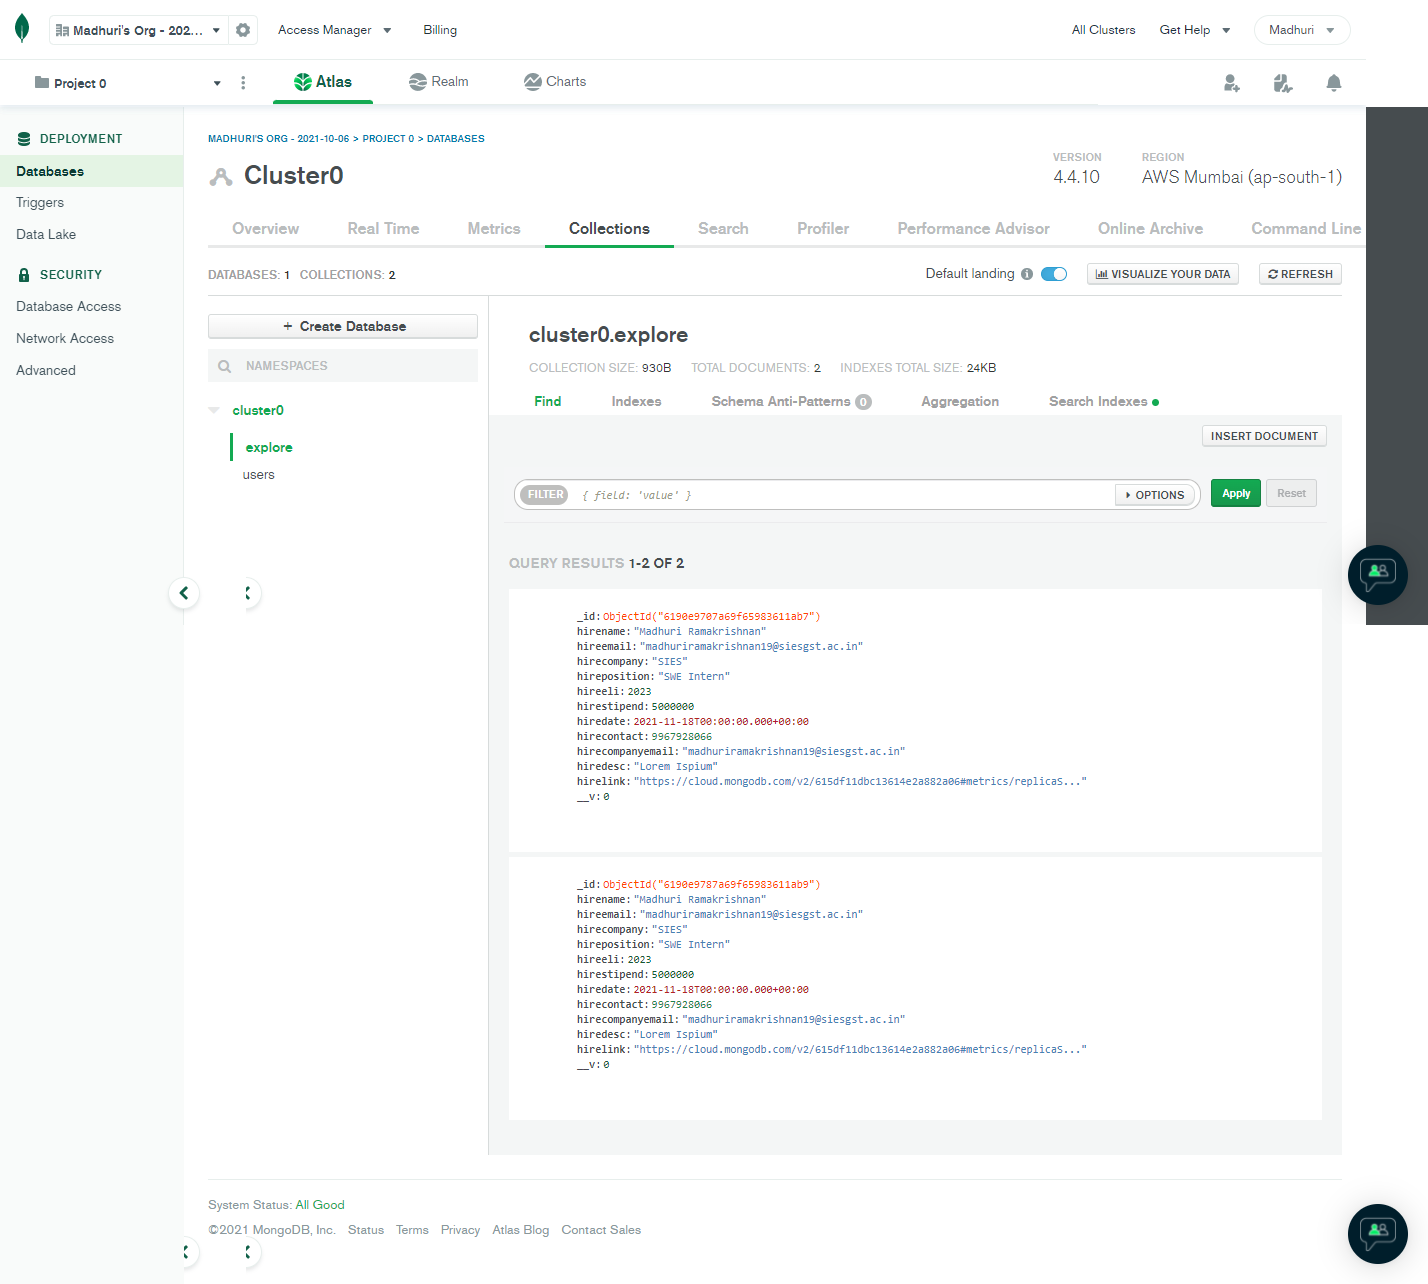Collapse the left sidebar arrow

(x=184, y=593)
